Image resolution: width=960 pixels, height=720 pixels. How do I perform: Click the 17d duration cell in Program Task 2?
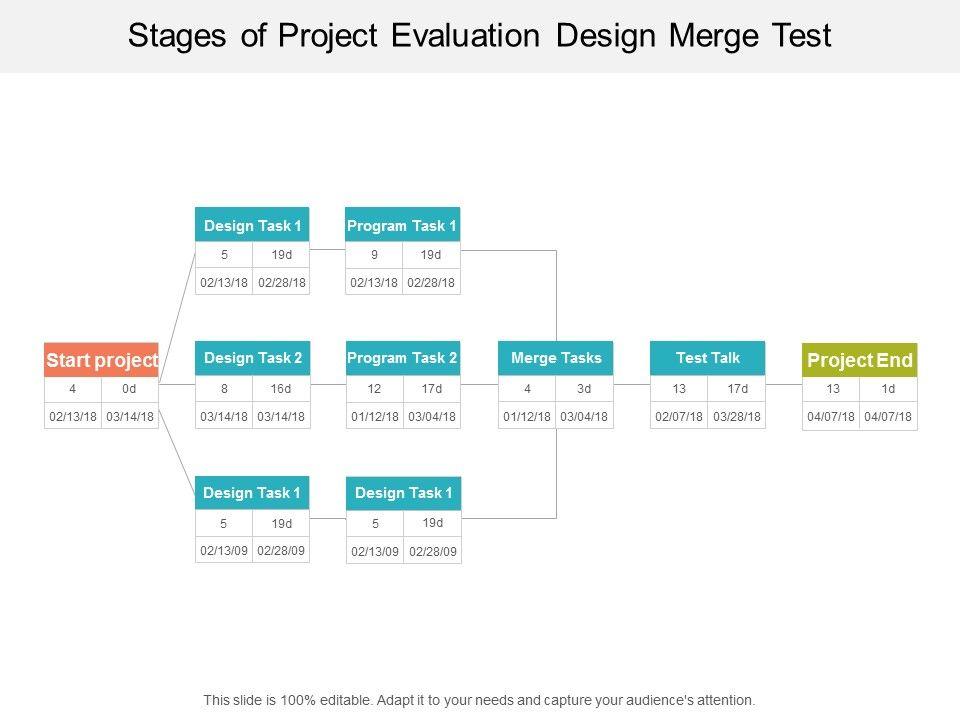point(432,390)
